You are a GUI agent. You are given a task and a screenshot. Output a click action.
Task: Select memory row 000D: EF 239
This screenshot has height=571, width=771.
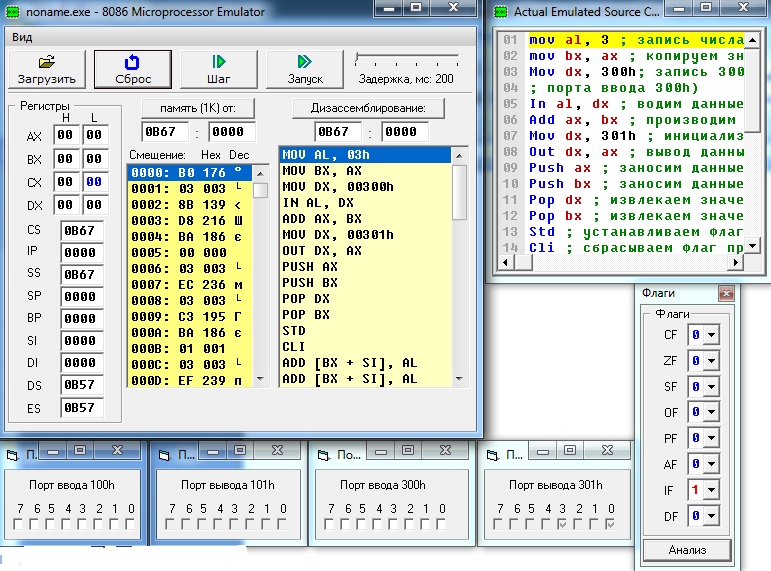[190, 381]
